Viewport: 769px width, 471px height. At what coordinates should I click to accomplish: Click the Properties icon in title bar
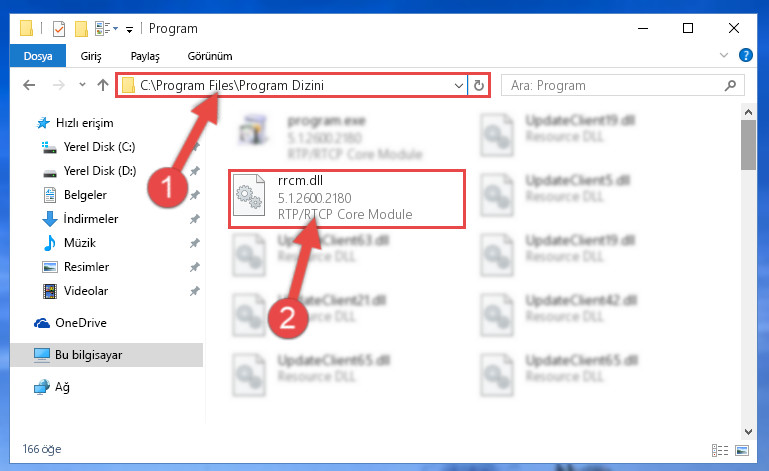pyautogui.click(x=58, y=29)
